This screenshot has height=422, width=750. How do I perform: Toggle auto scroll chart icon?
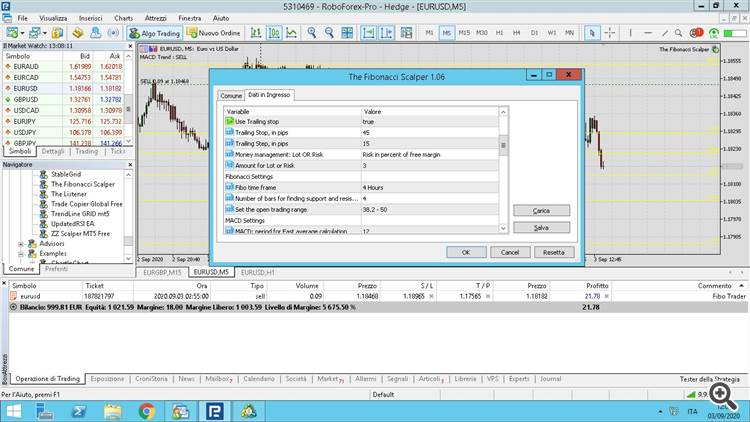368,33
